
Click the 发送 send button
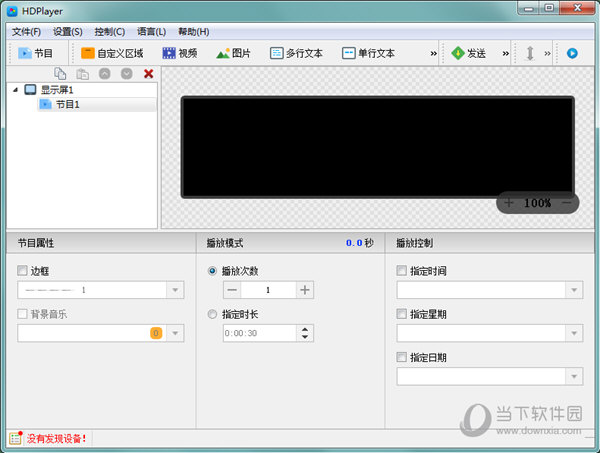pos(468,53)
